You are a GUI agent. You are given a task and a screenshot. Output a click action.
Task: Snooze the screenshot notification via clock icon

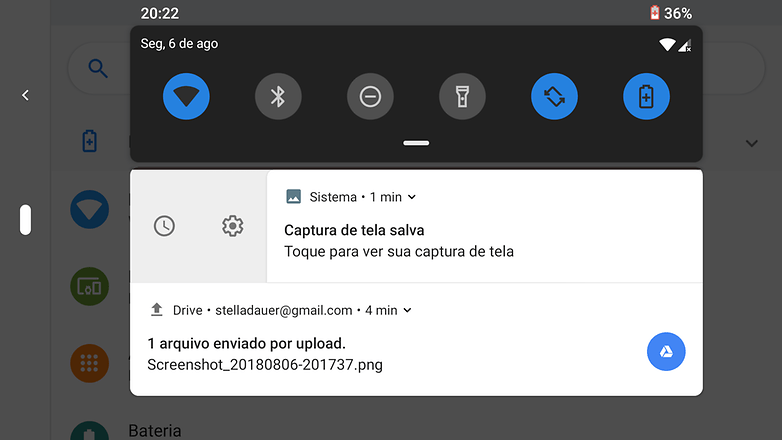(164, 226)
